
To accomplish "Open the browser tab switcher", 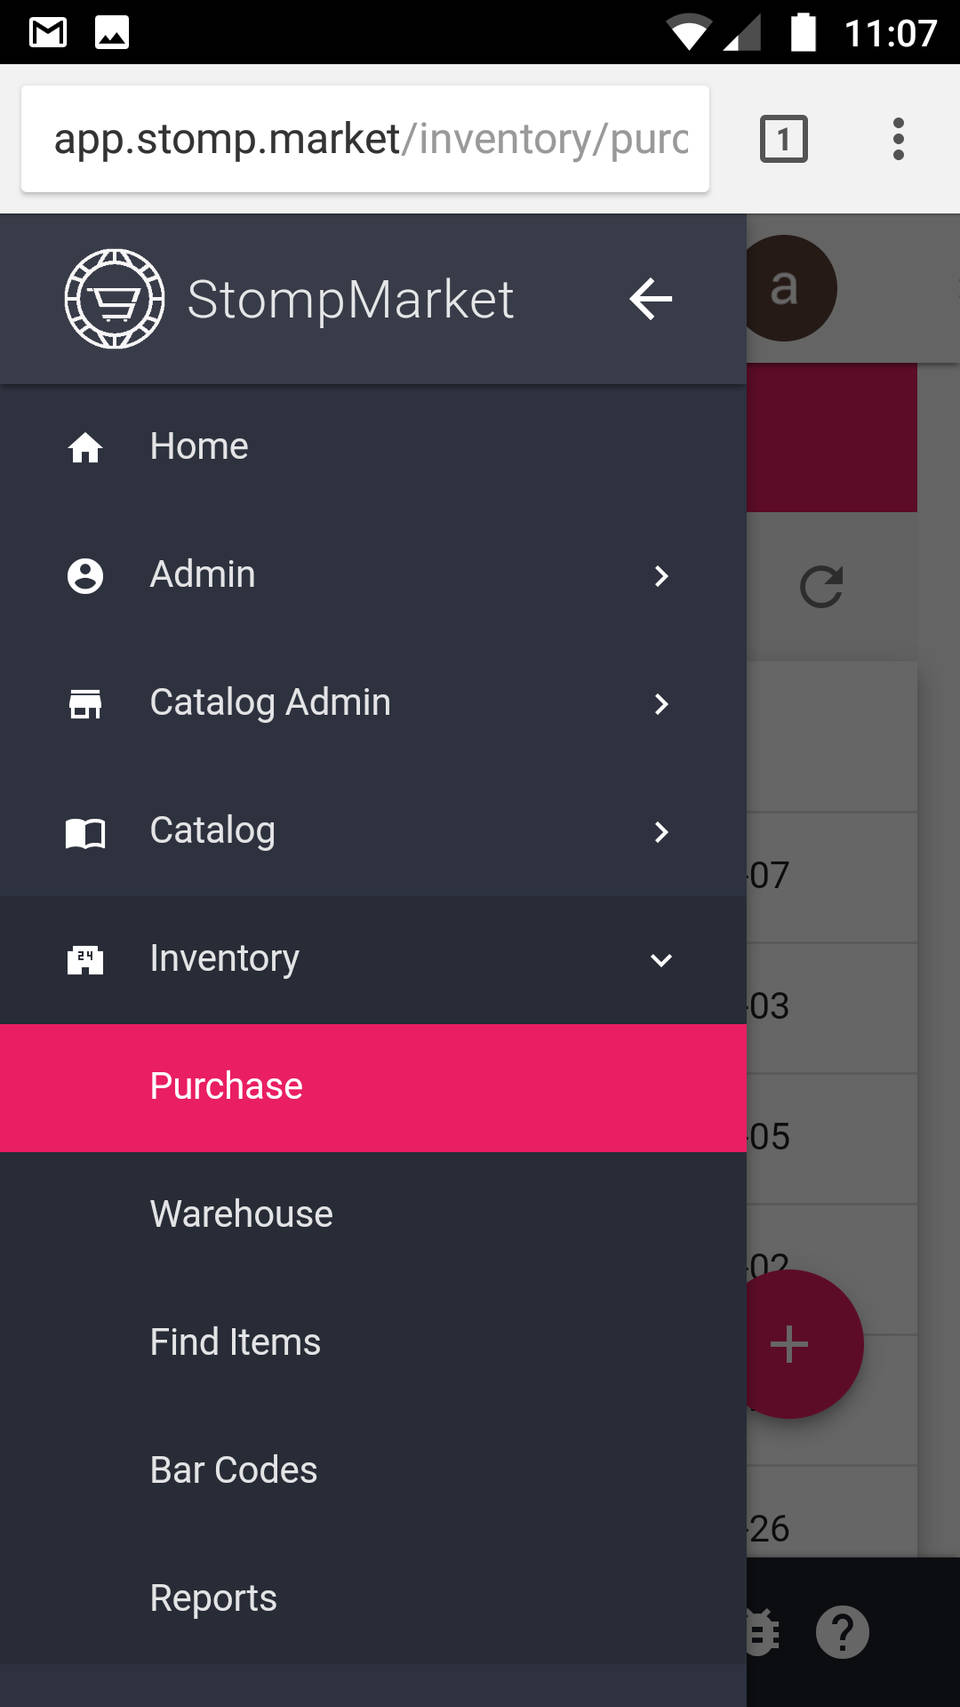I will coord(783,139).
